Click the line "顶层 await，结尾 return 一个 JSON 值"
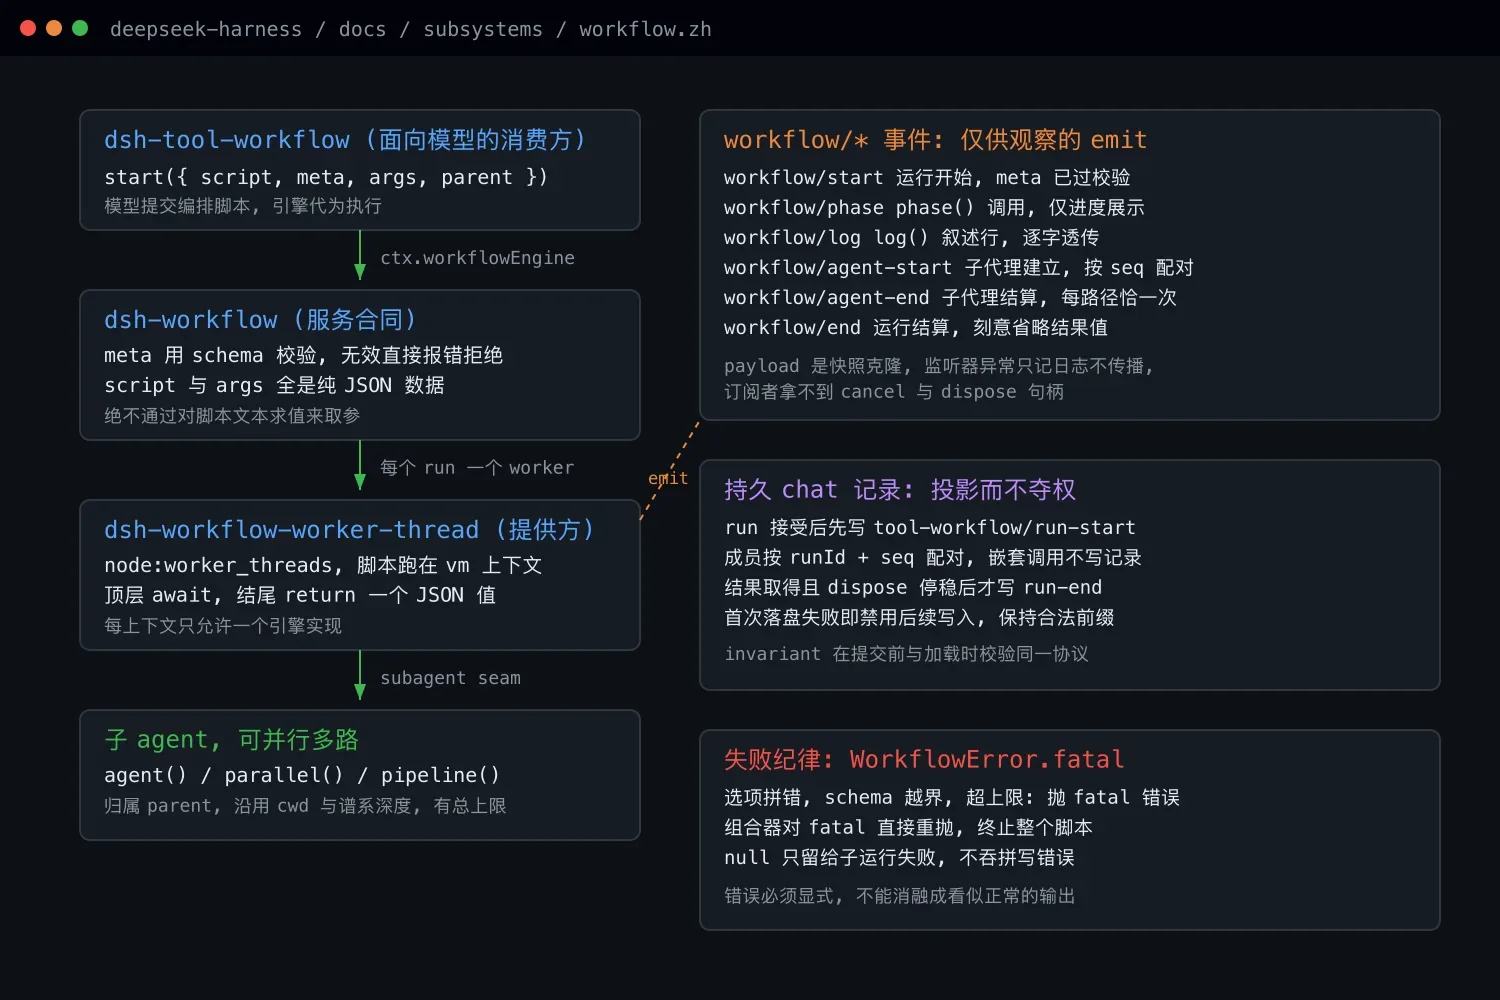1500x1000 pixels. [x=300, y=595]
